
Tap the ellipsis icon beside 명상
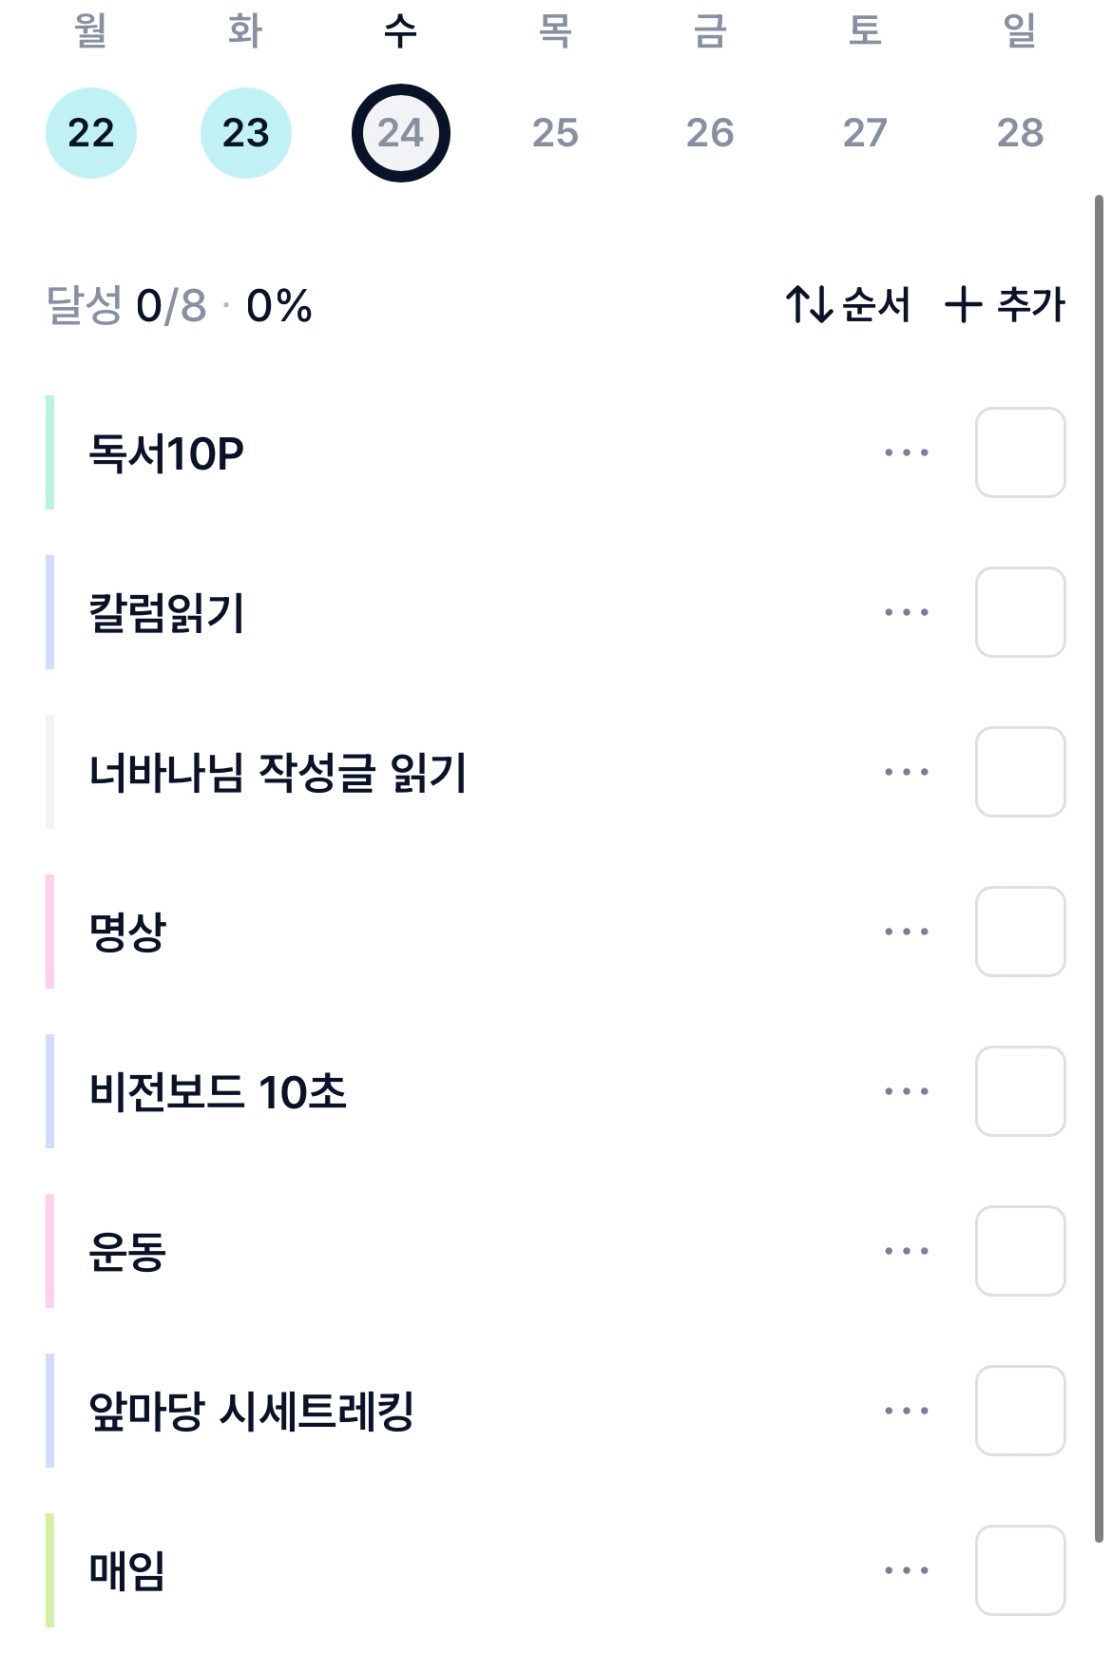(x=906, y=932)
